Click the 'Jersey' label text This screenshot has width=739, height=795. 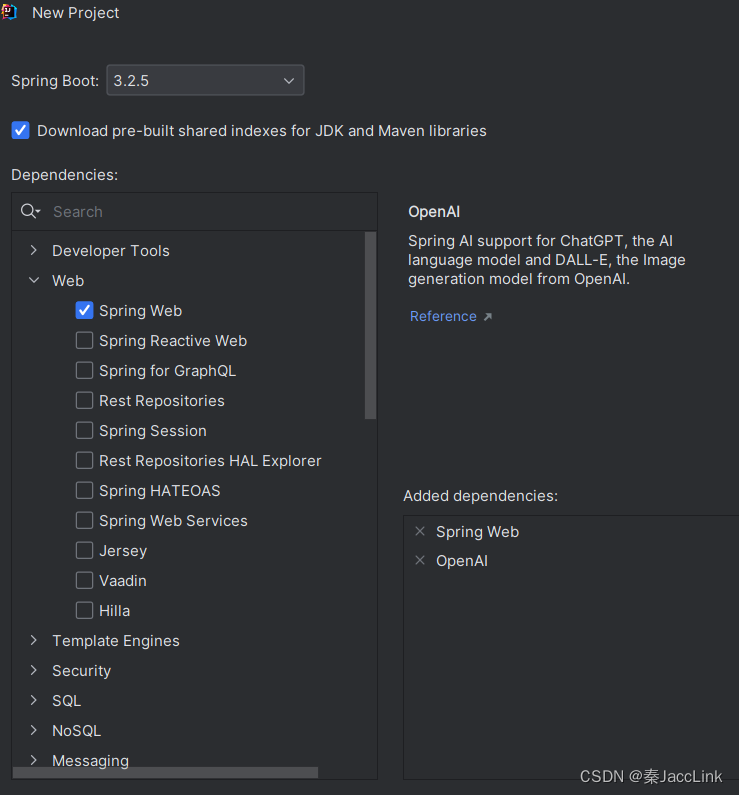pos(123,551)
